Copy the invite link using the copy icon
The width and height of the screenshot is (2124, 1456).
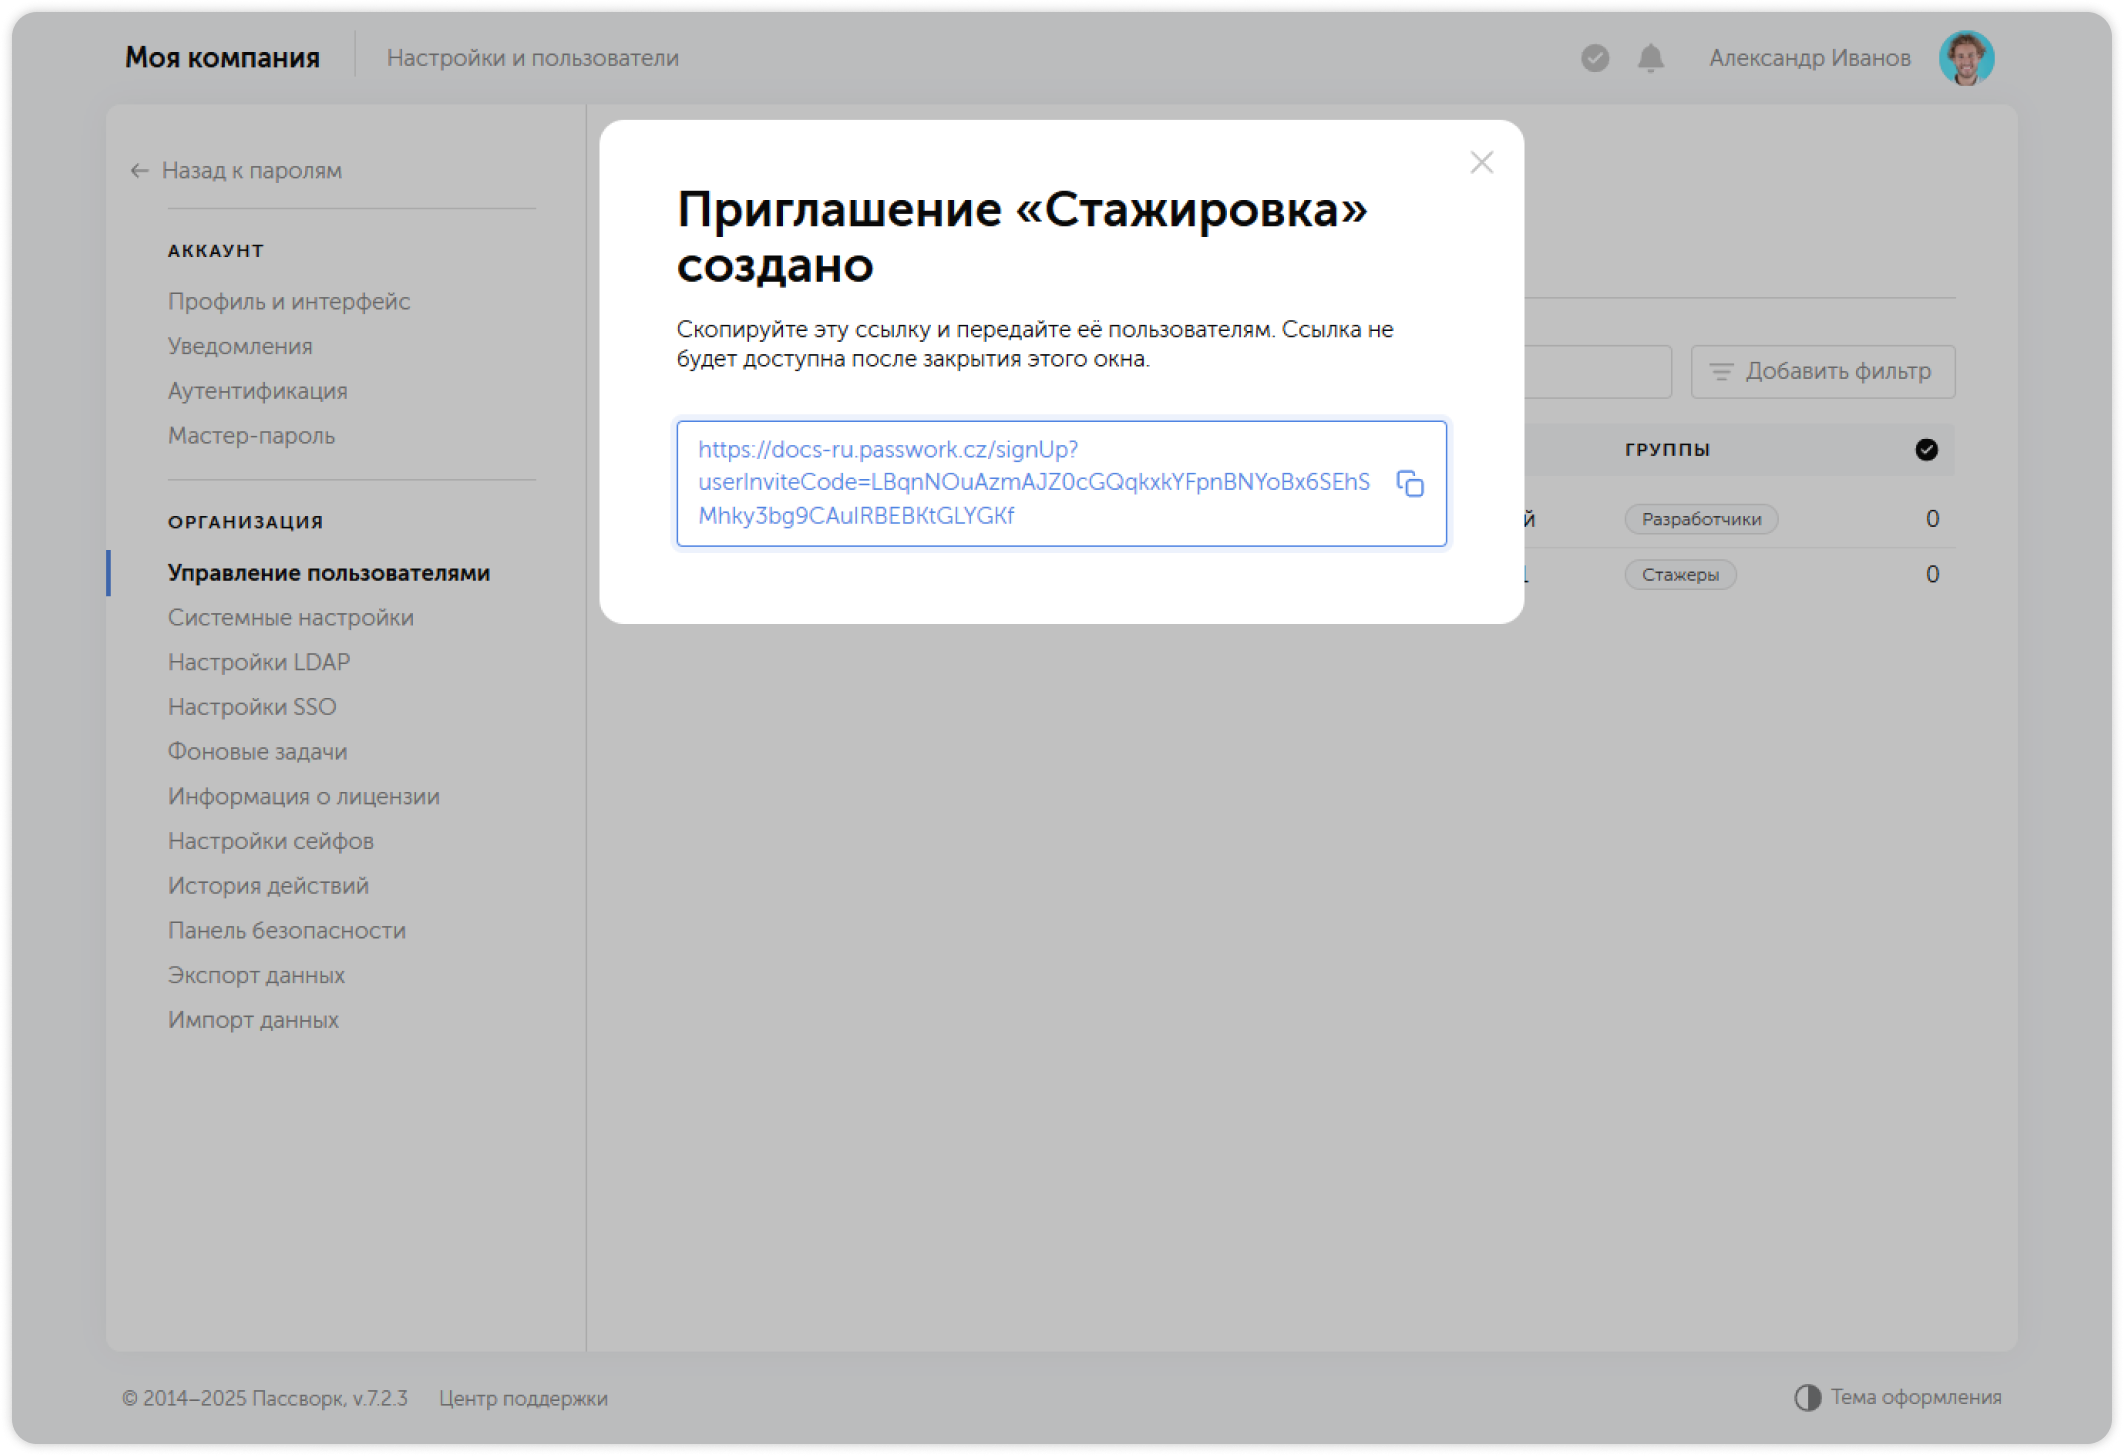click(1411, 483)
